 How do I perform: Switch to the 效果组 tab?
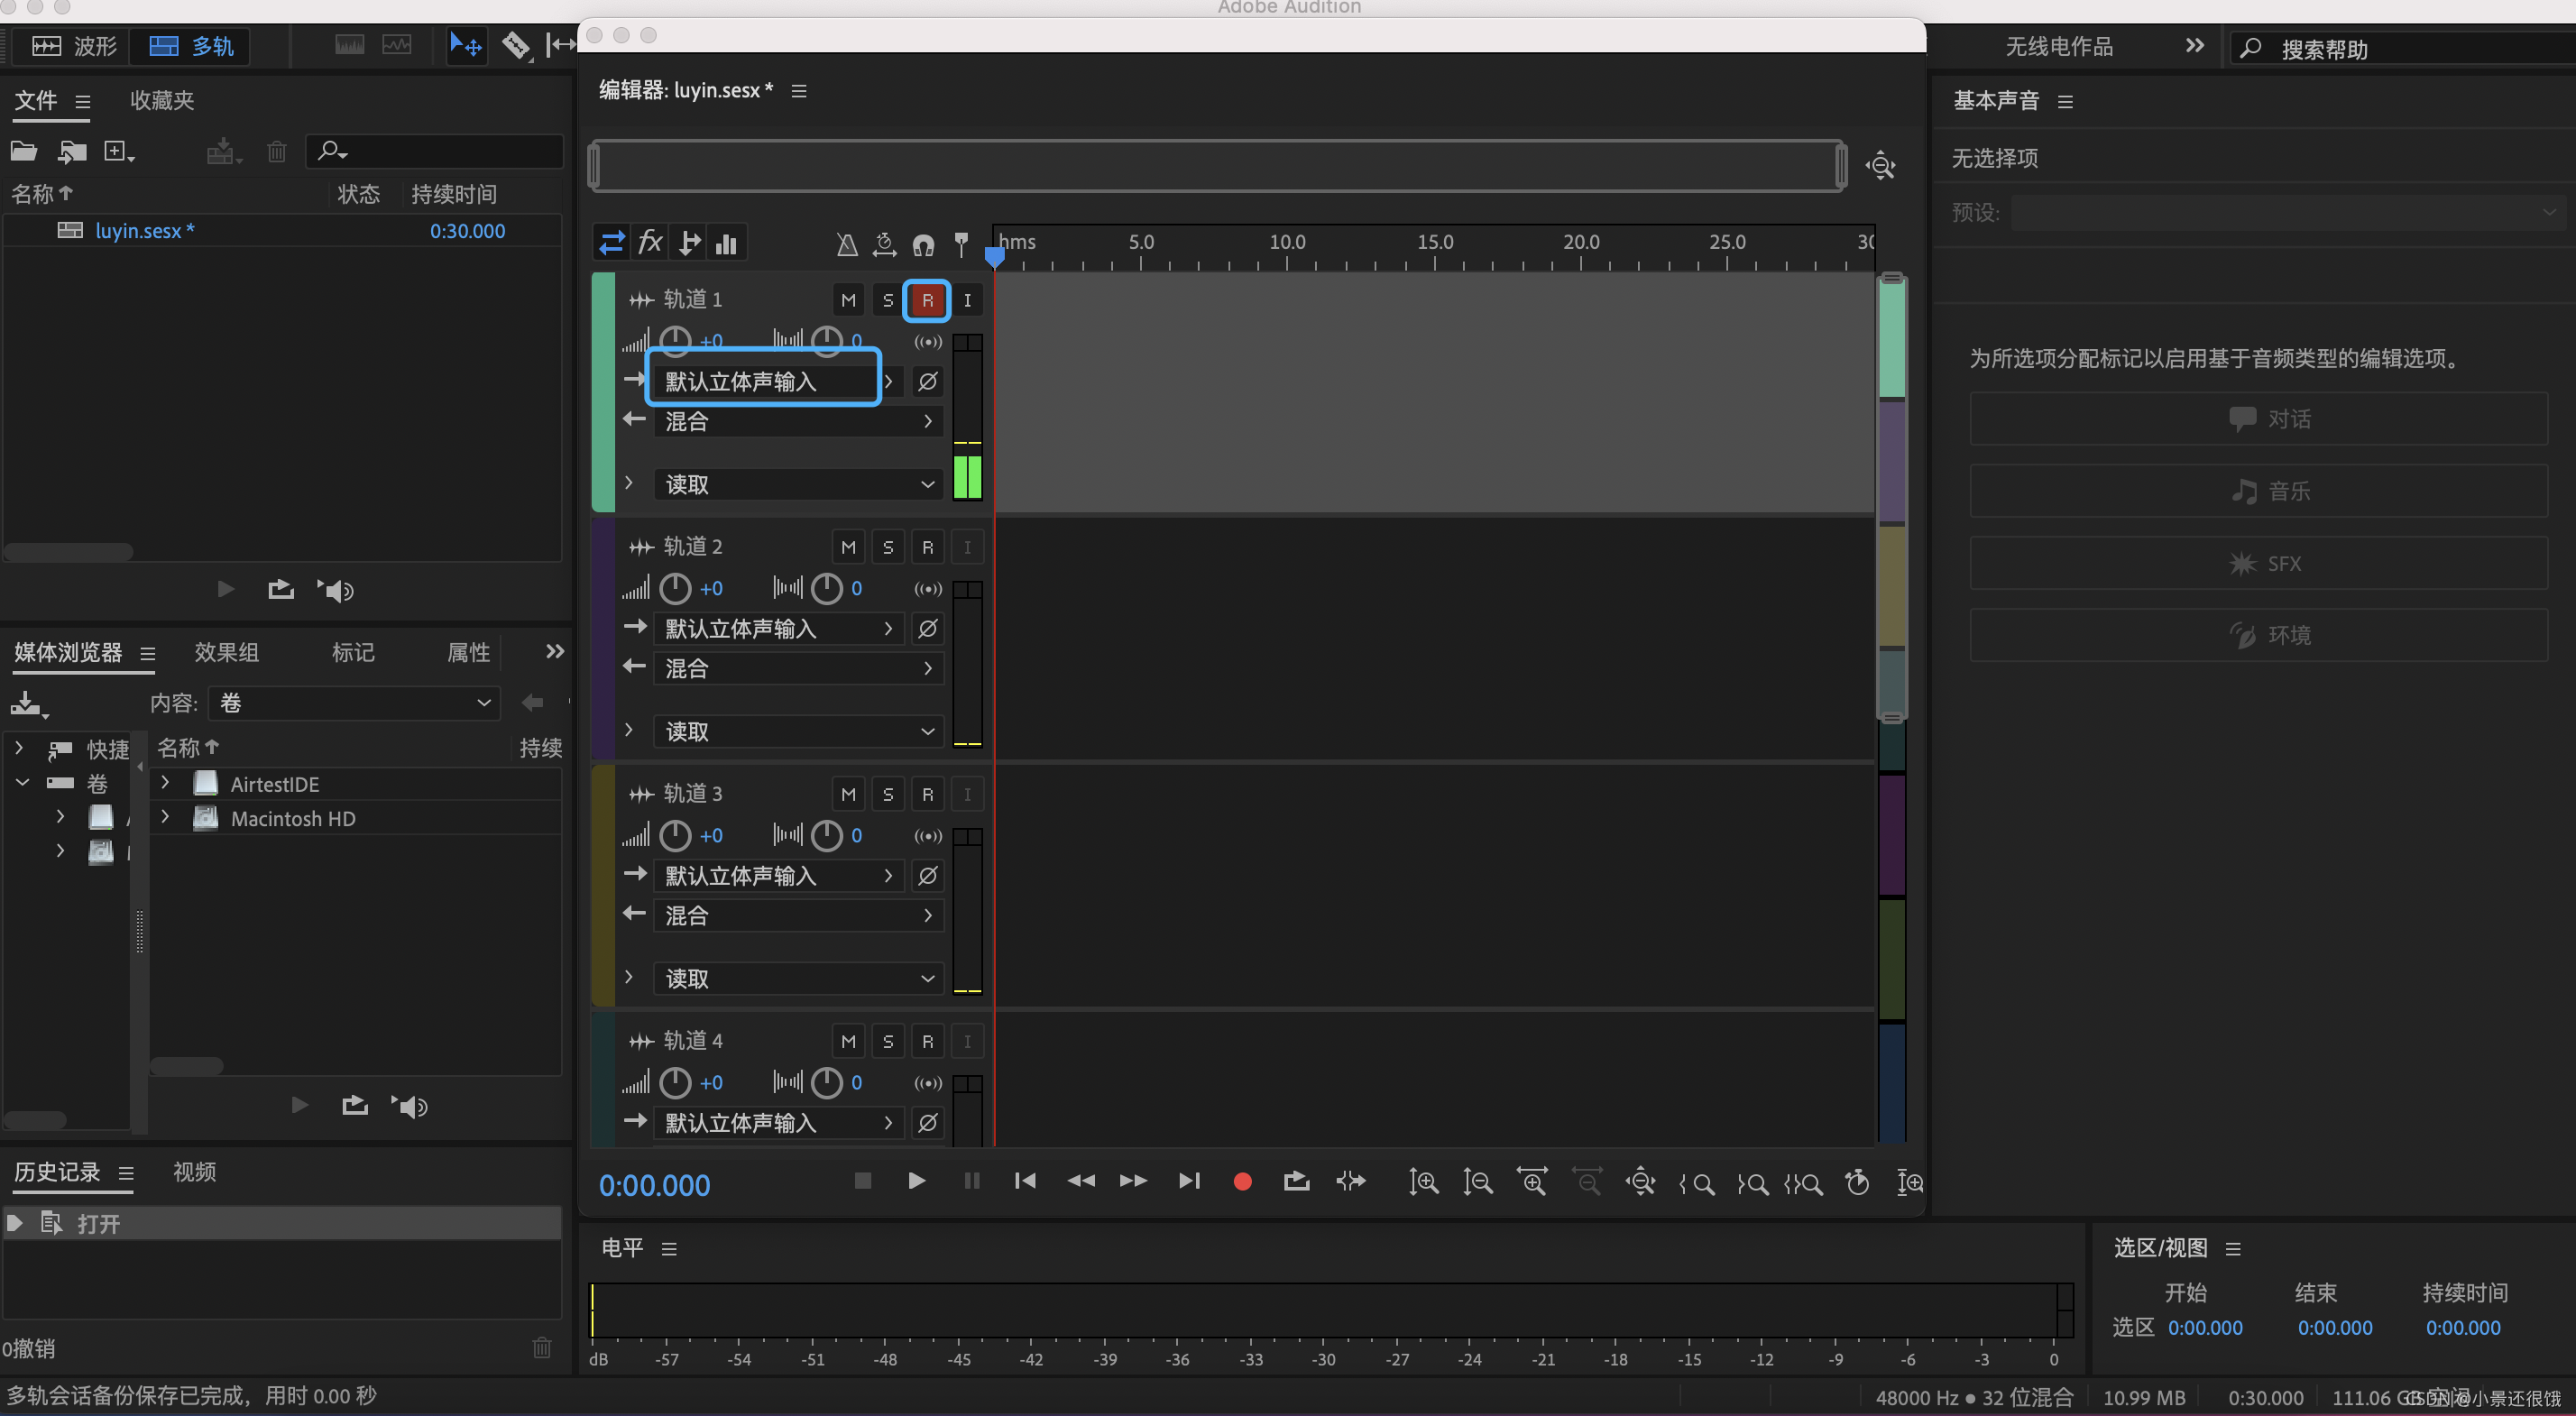pyautogui.click(x=226, y=653)
